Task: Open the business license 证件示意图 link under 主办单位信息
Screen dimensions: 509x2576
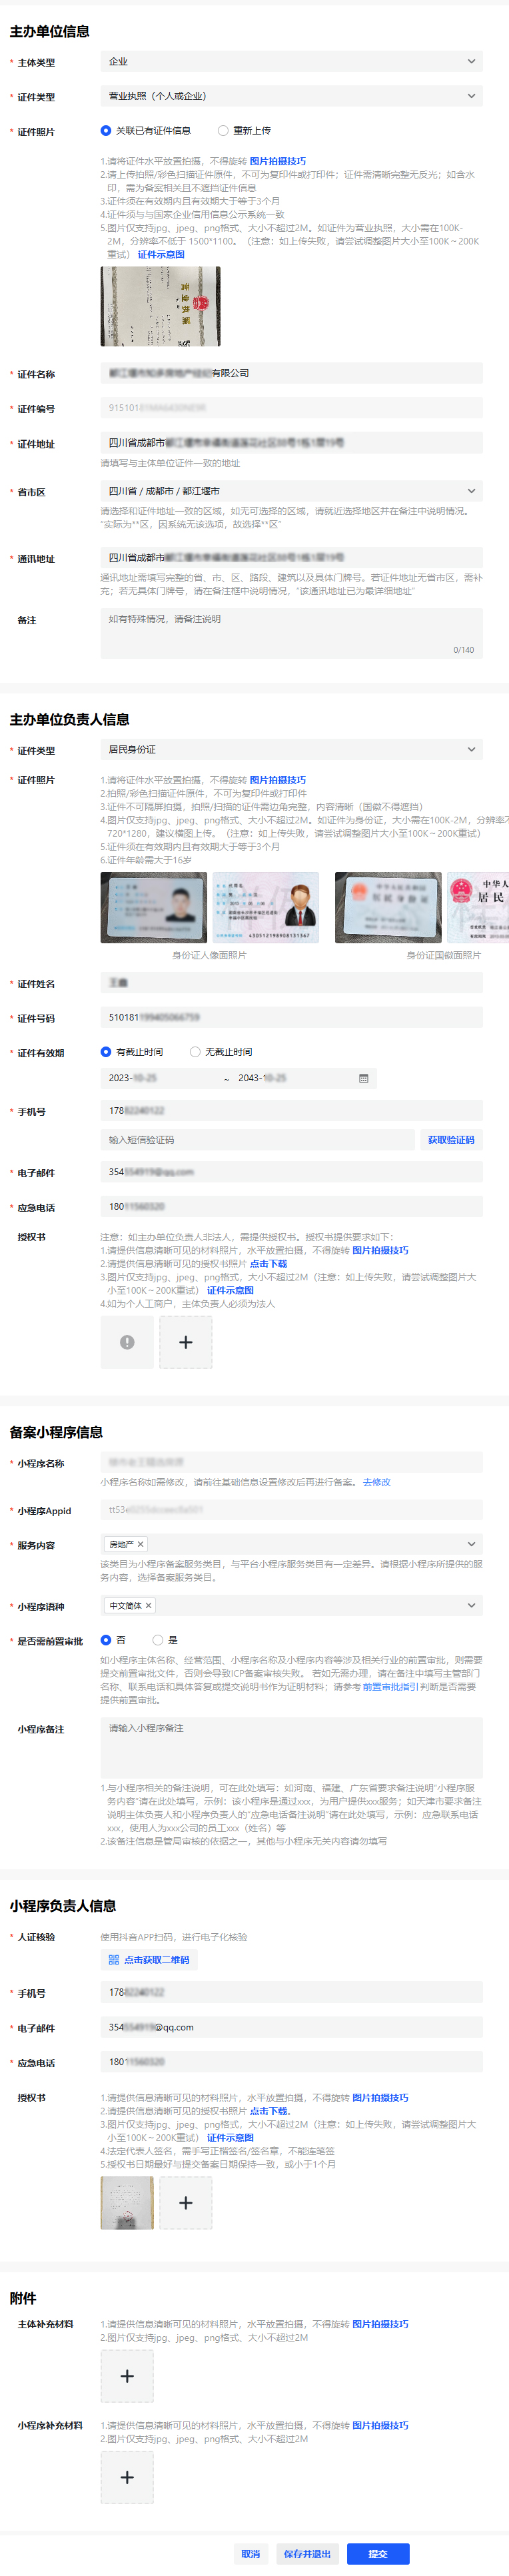Action: [161, 254]
